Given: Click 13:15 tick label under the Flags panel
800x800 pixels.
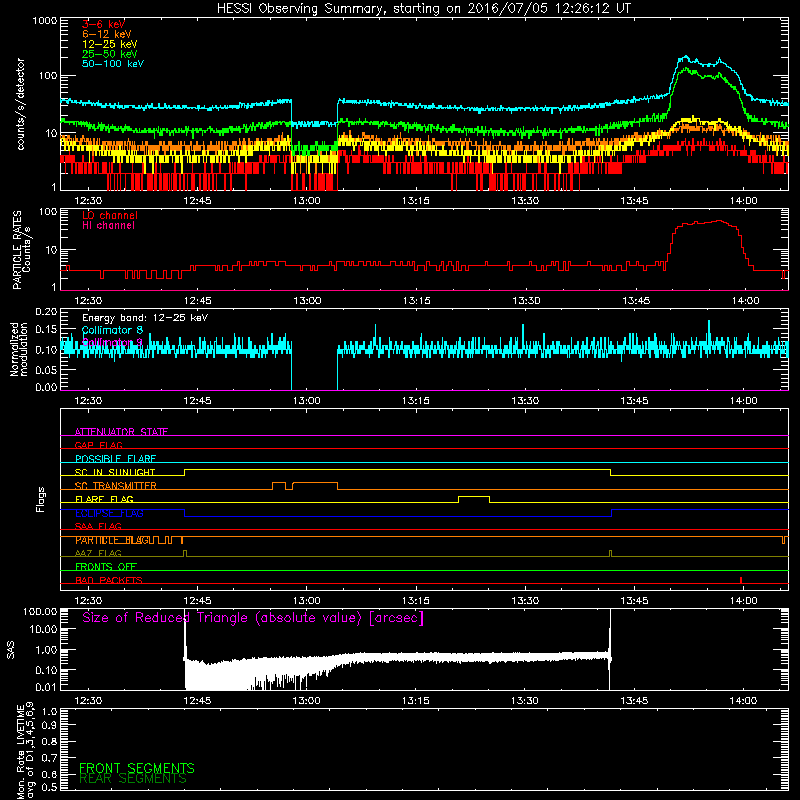Looking at the screenshot, I should click(415, 601).
